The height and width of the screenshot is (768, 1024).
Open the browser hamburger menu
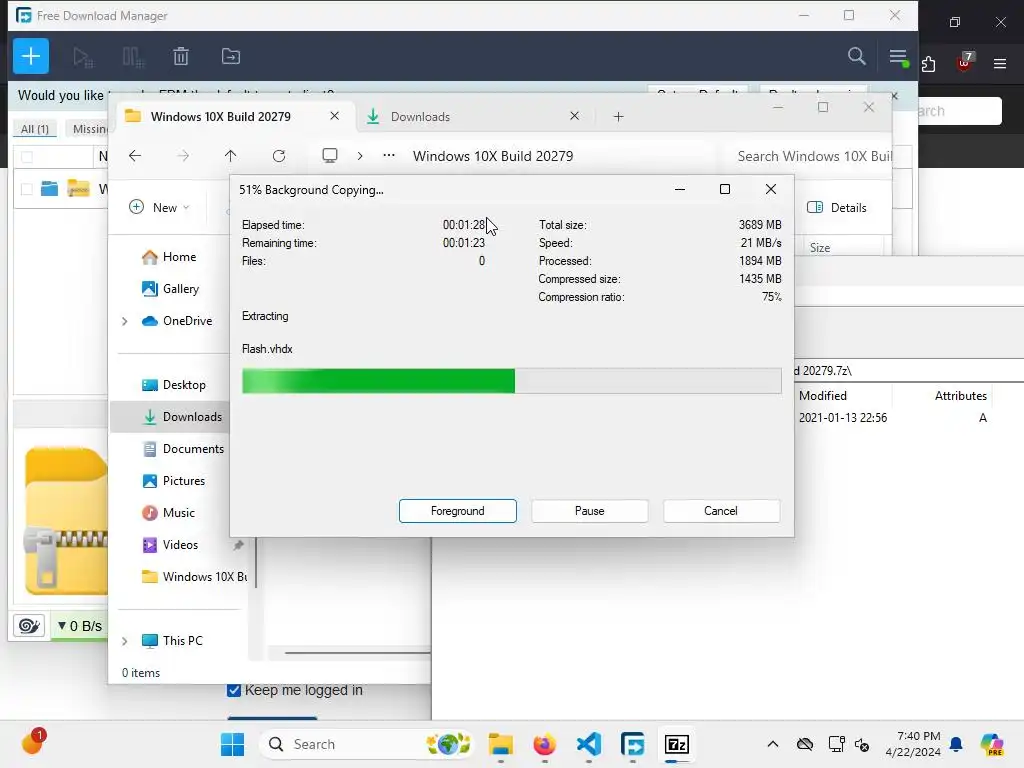point(1000,63)
